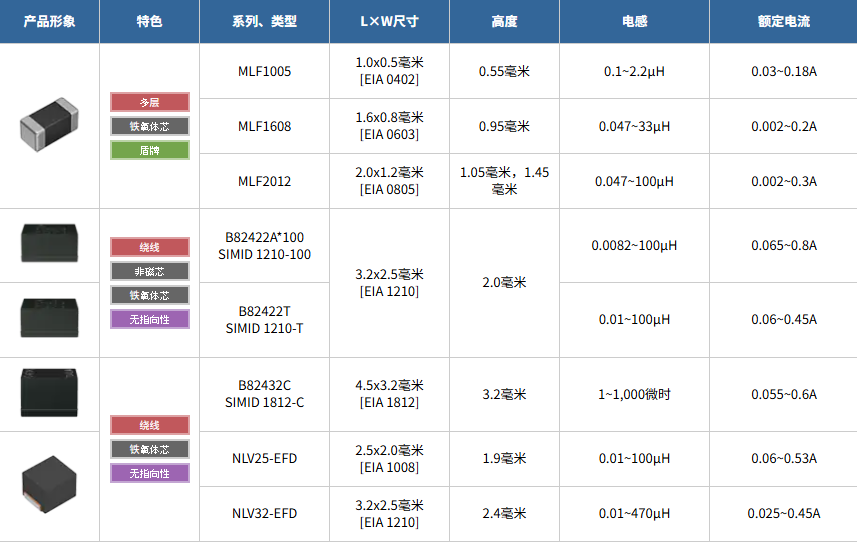Click the 0.002~0.3A rated current value
The image size is (857, 543).
pyautogui.click(x=784, y=181)
